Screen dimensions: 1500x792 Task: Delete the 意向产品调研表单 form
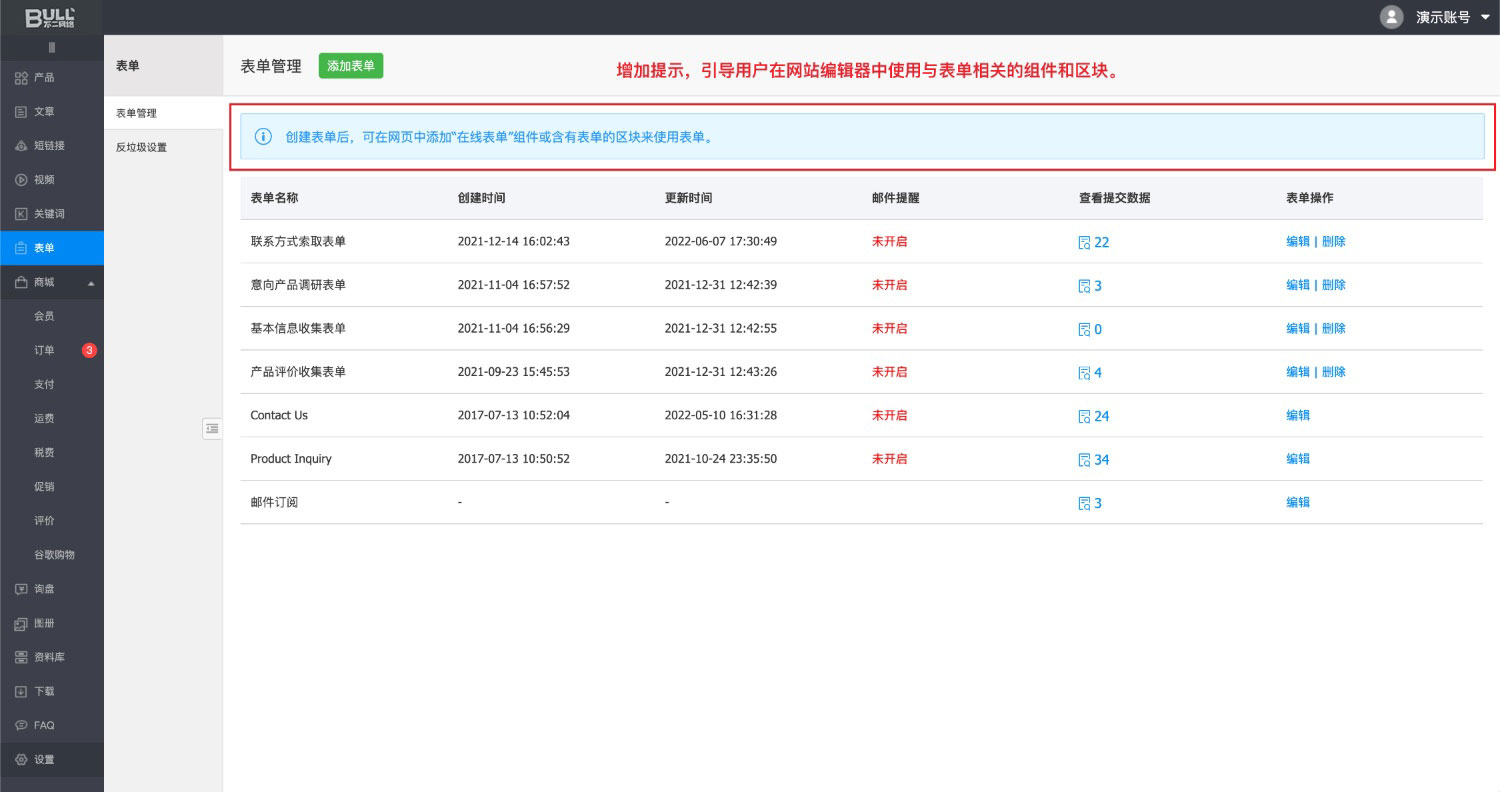click(x=1334, y=285)
